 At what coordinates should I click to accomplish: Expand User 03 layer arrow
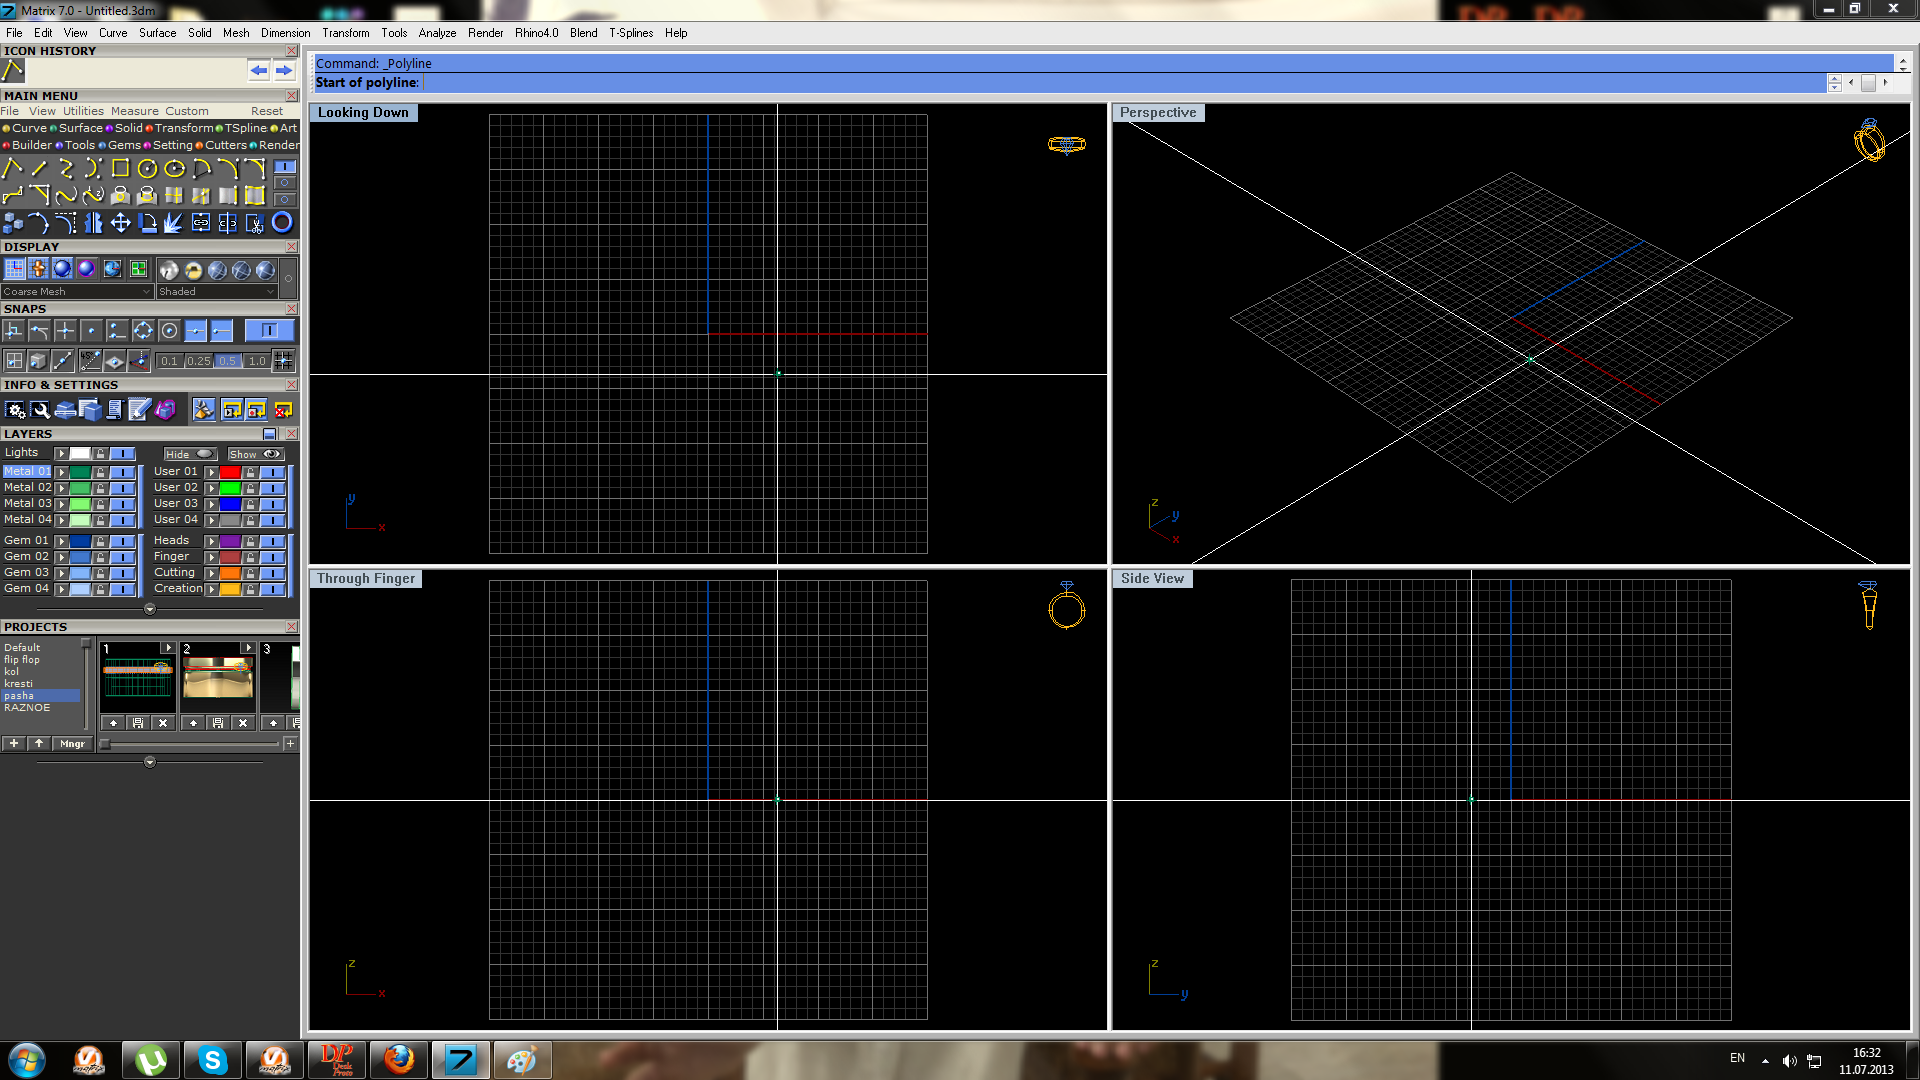click(211, 504)
